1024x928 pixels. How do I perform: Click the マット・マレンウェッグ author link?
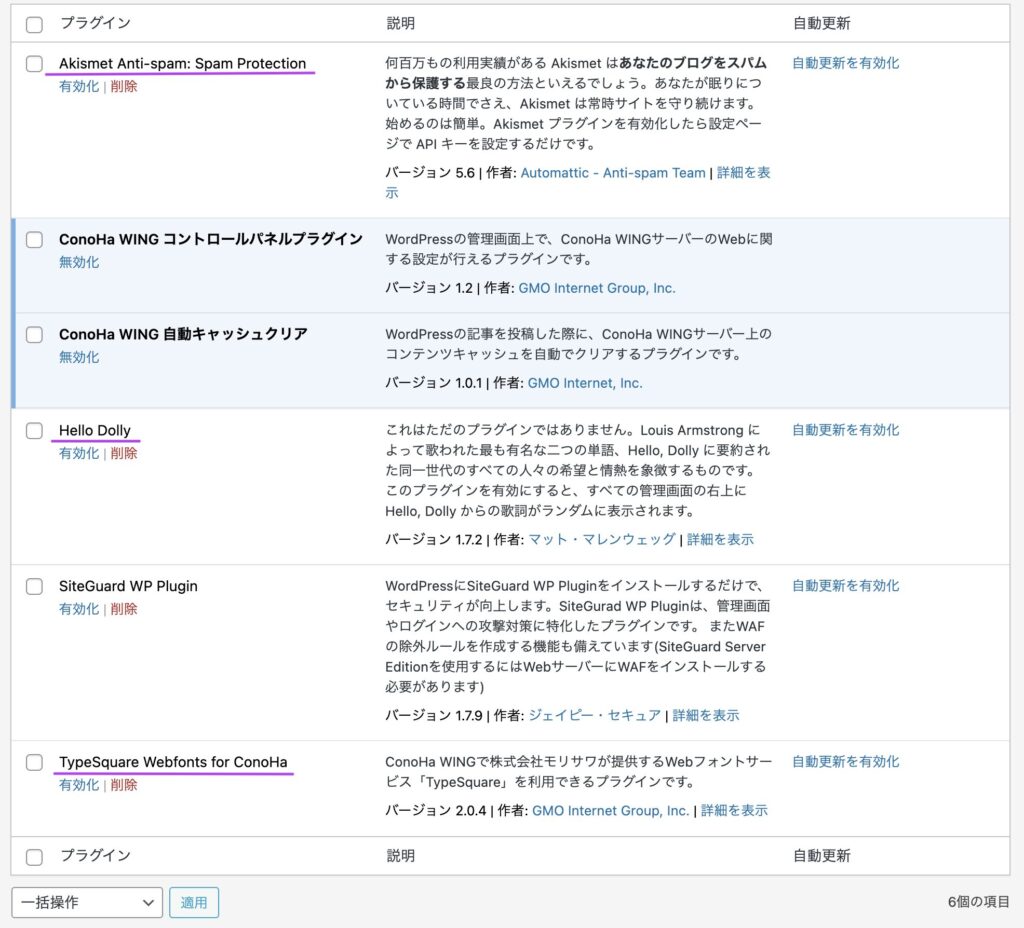[x=601, y=540]
